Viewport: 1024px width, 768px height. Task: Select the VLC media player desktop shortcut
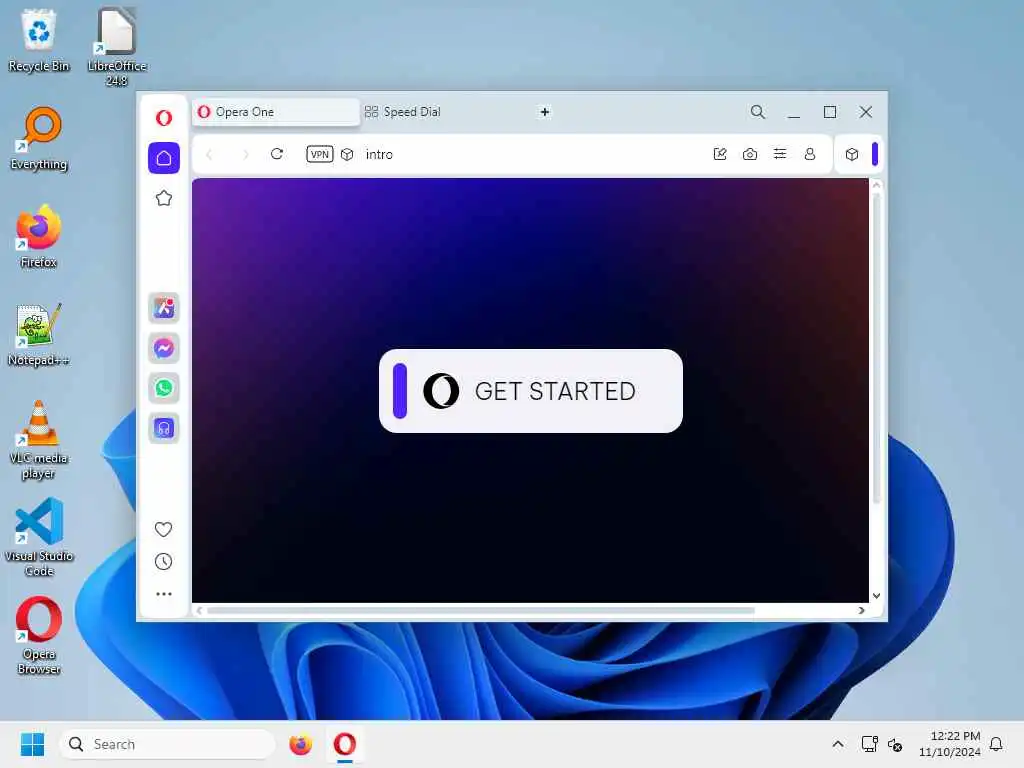39,440
